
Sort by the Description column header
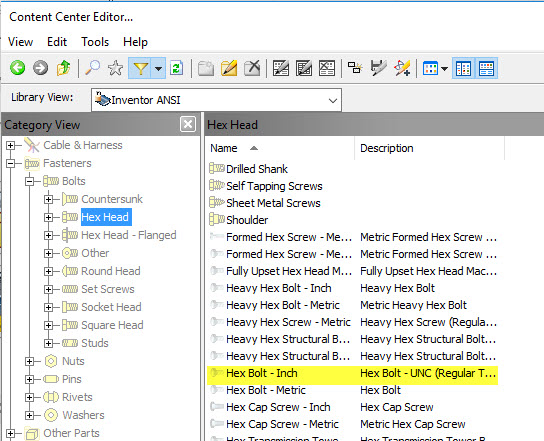pos(430,148)
